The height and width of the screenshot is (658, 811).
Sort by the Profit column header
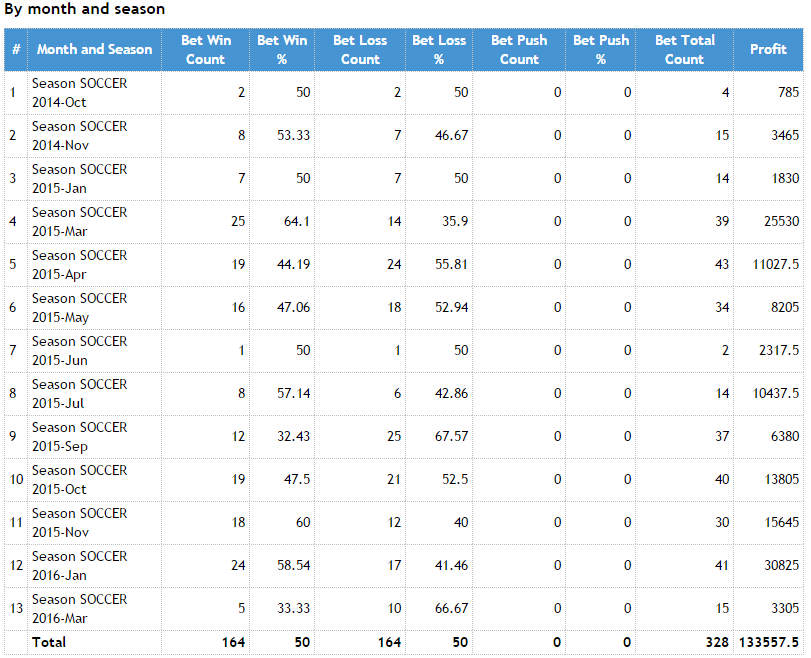pyautogui.click(x=768, y=49)
